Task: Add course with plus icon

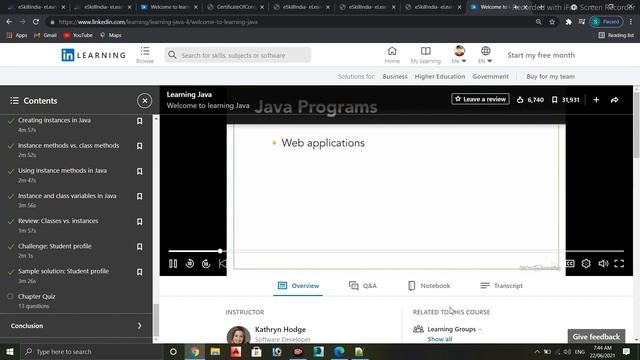Action: point(596,100)
